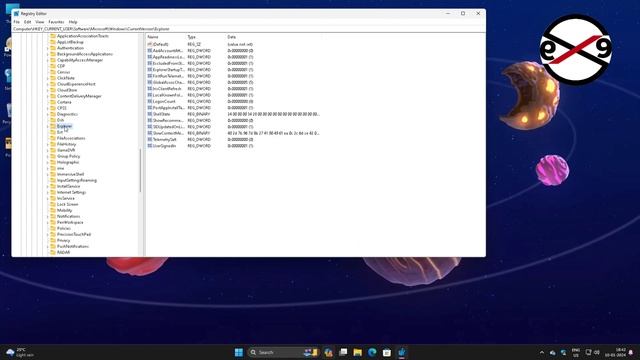640x360 pixels.
Task: Select the IrisClientRefresh value name
Action: pos(167,89)
